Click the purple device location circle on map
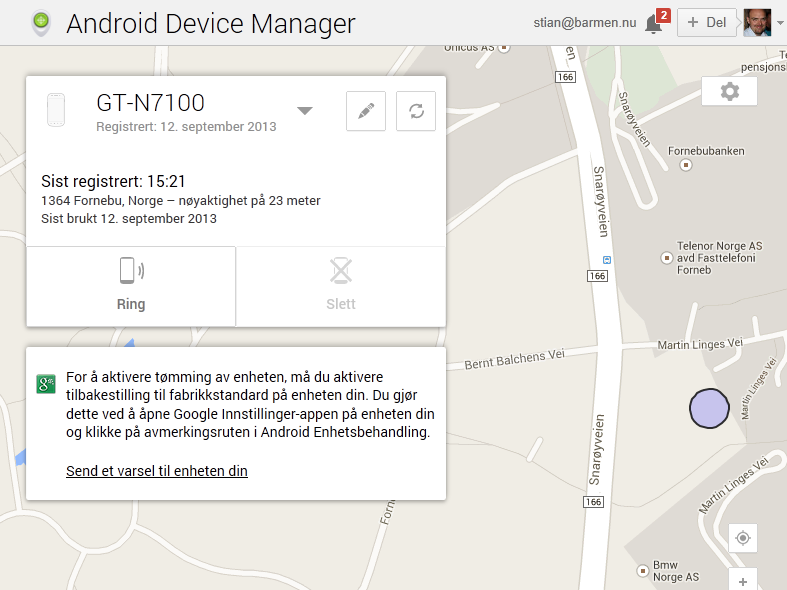Screen dimensions: 787x590 tap(709, 408)
